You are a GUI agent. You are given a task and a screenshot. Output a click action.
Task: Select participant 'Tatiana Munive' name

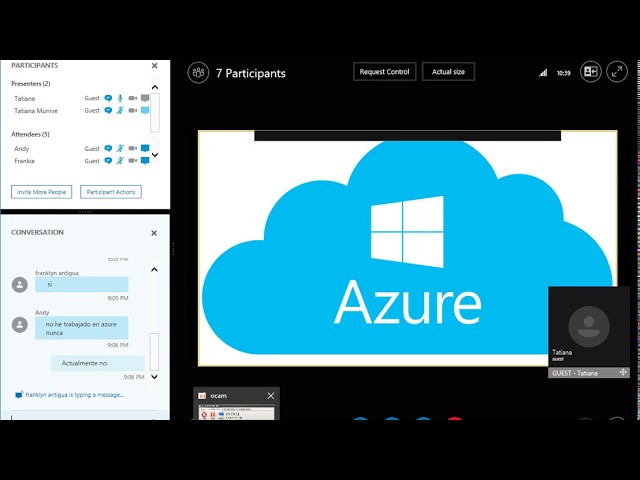click(x=36, y=111)
